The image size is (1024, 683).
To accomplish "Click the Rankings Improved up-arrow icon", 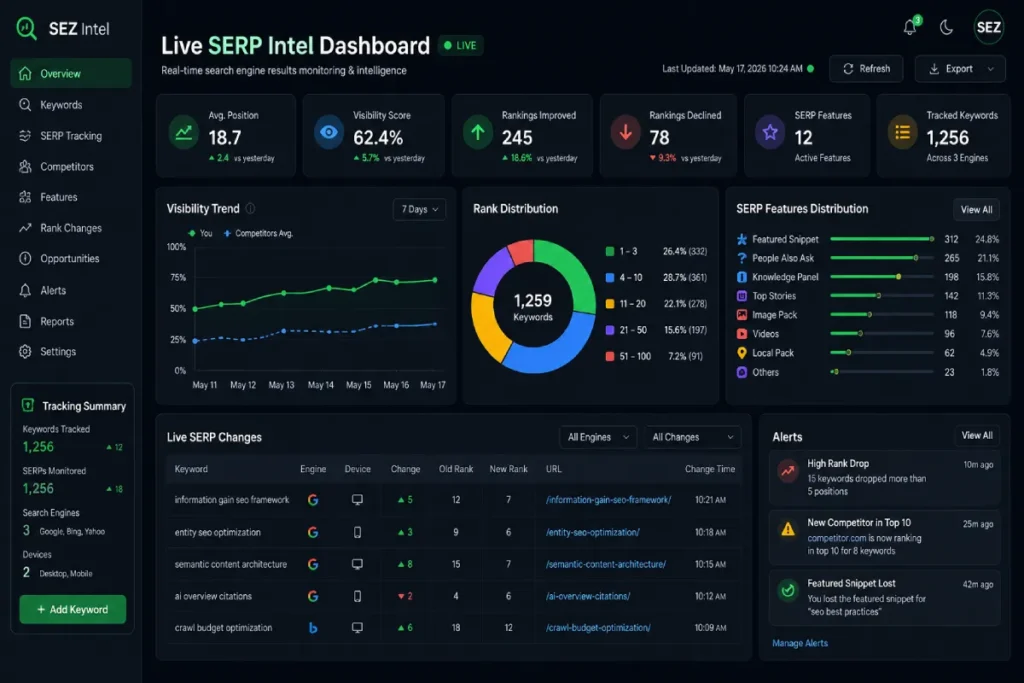I will click(478, 132).
